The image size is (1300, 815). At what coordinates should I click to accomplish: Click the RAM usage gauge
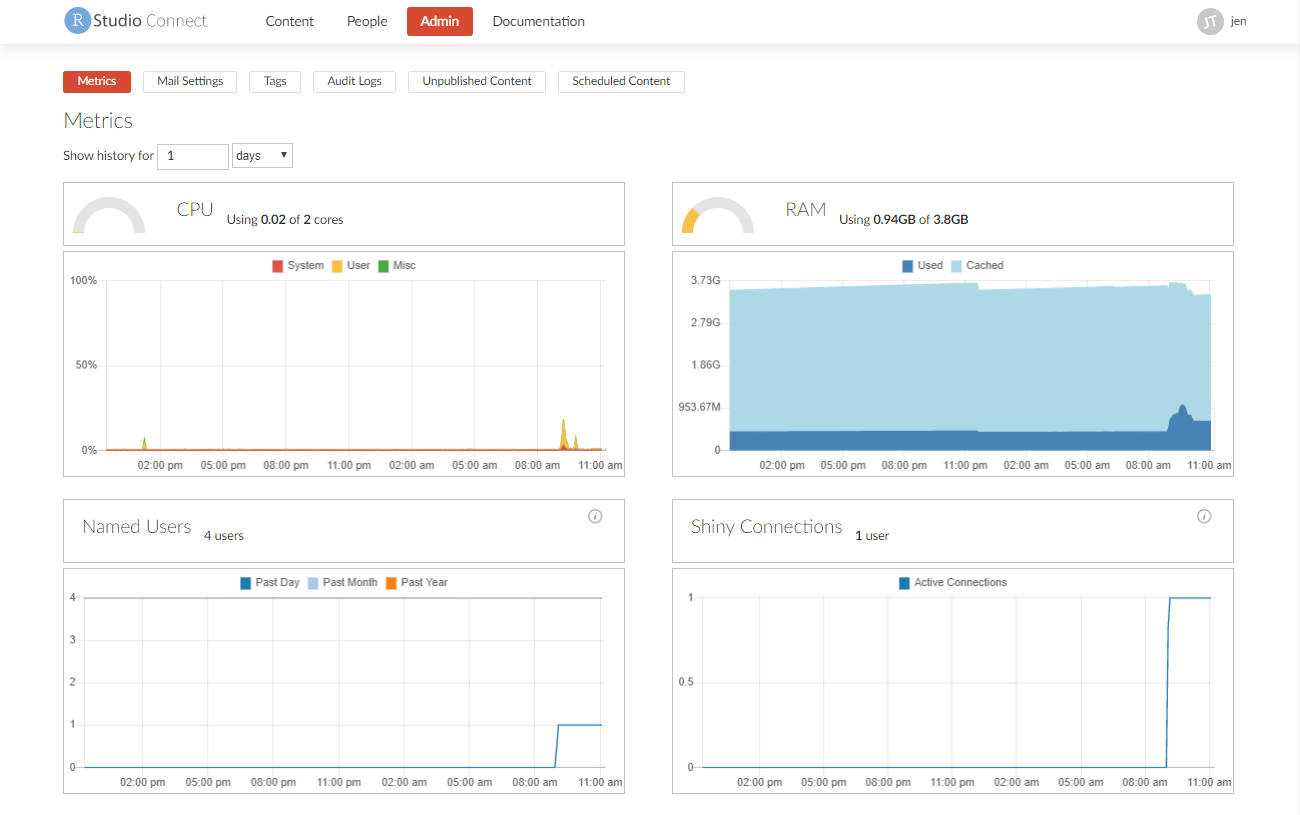pos(717,215)
